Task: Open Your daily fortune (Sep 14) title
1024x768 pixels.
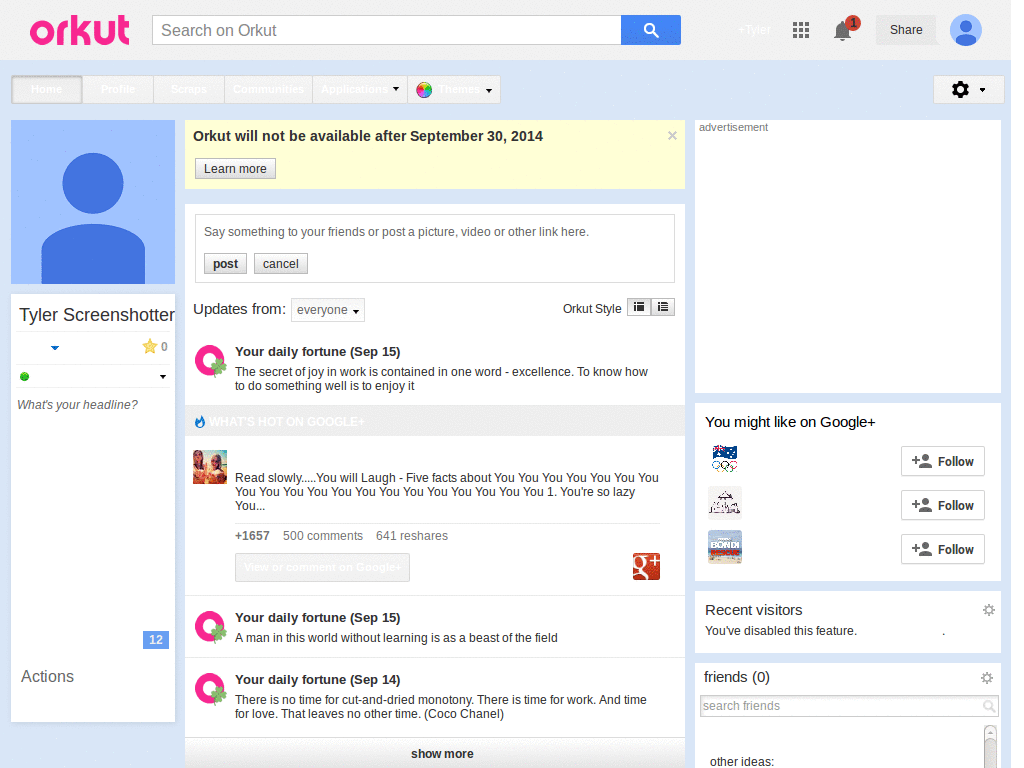Action: (x=317, y=679)
